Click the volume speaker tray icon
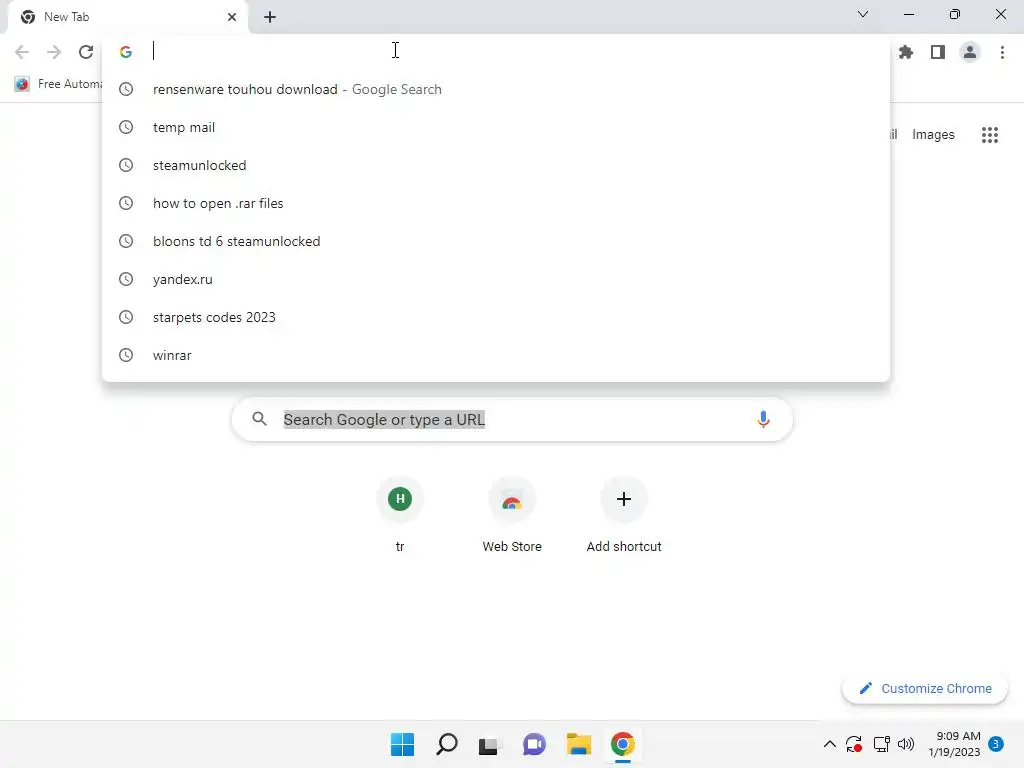This screenshot has width=1024, height=768. [x=906, y=744]
